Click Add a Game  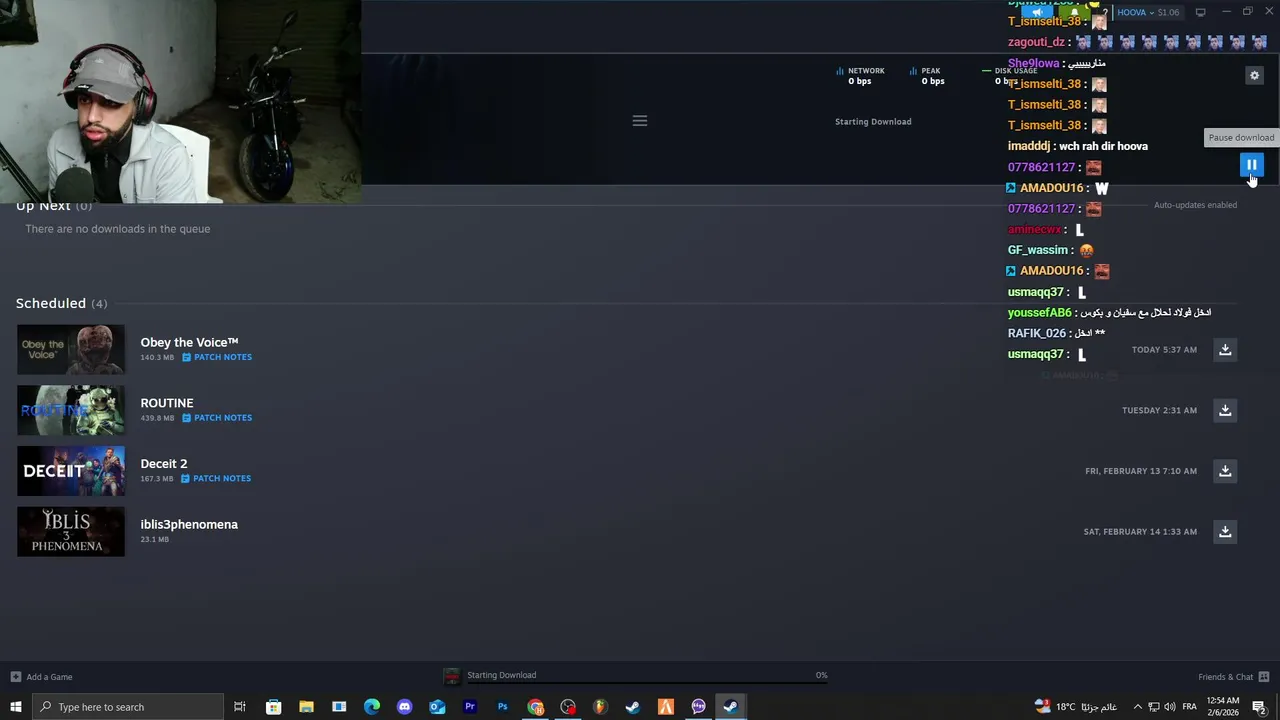pos(41,677)
